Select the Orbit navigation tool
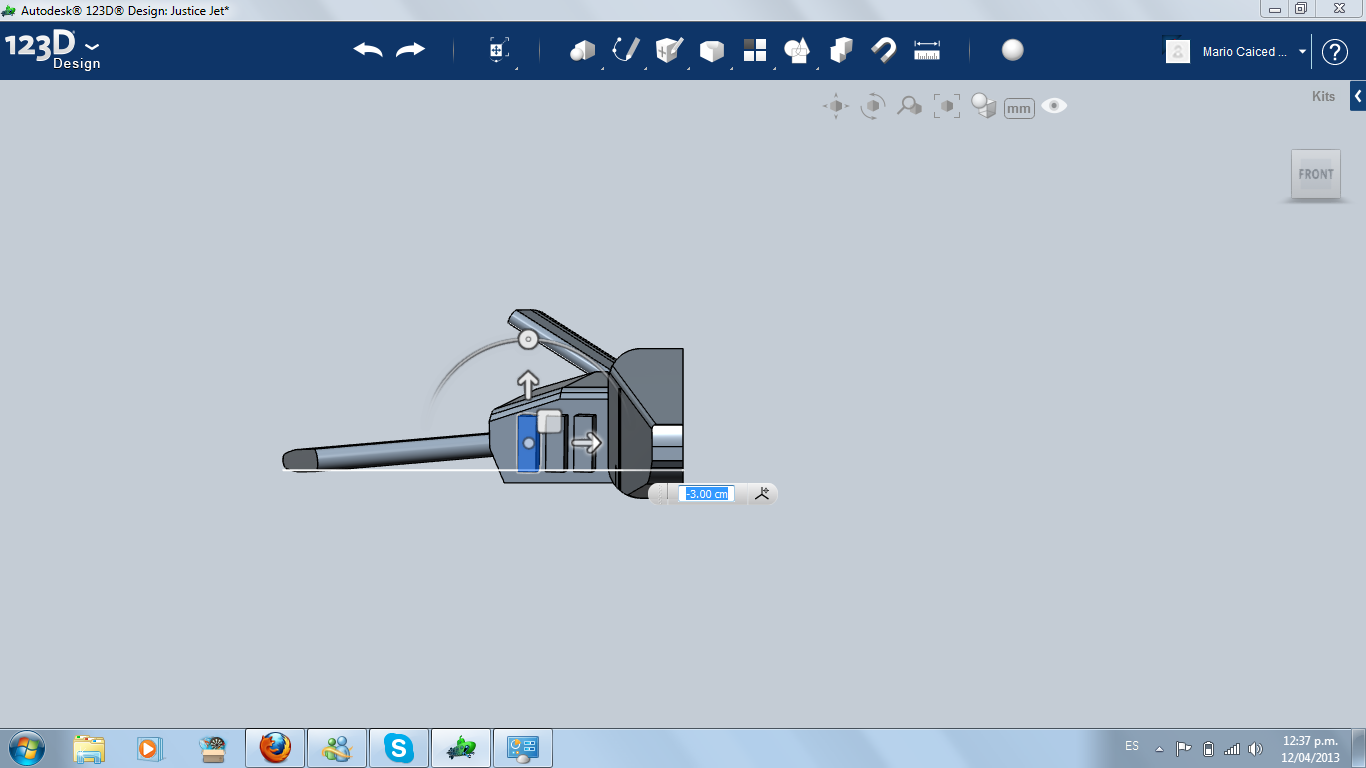This screenshot has height=768, width=1366. (x=873, y=106)
